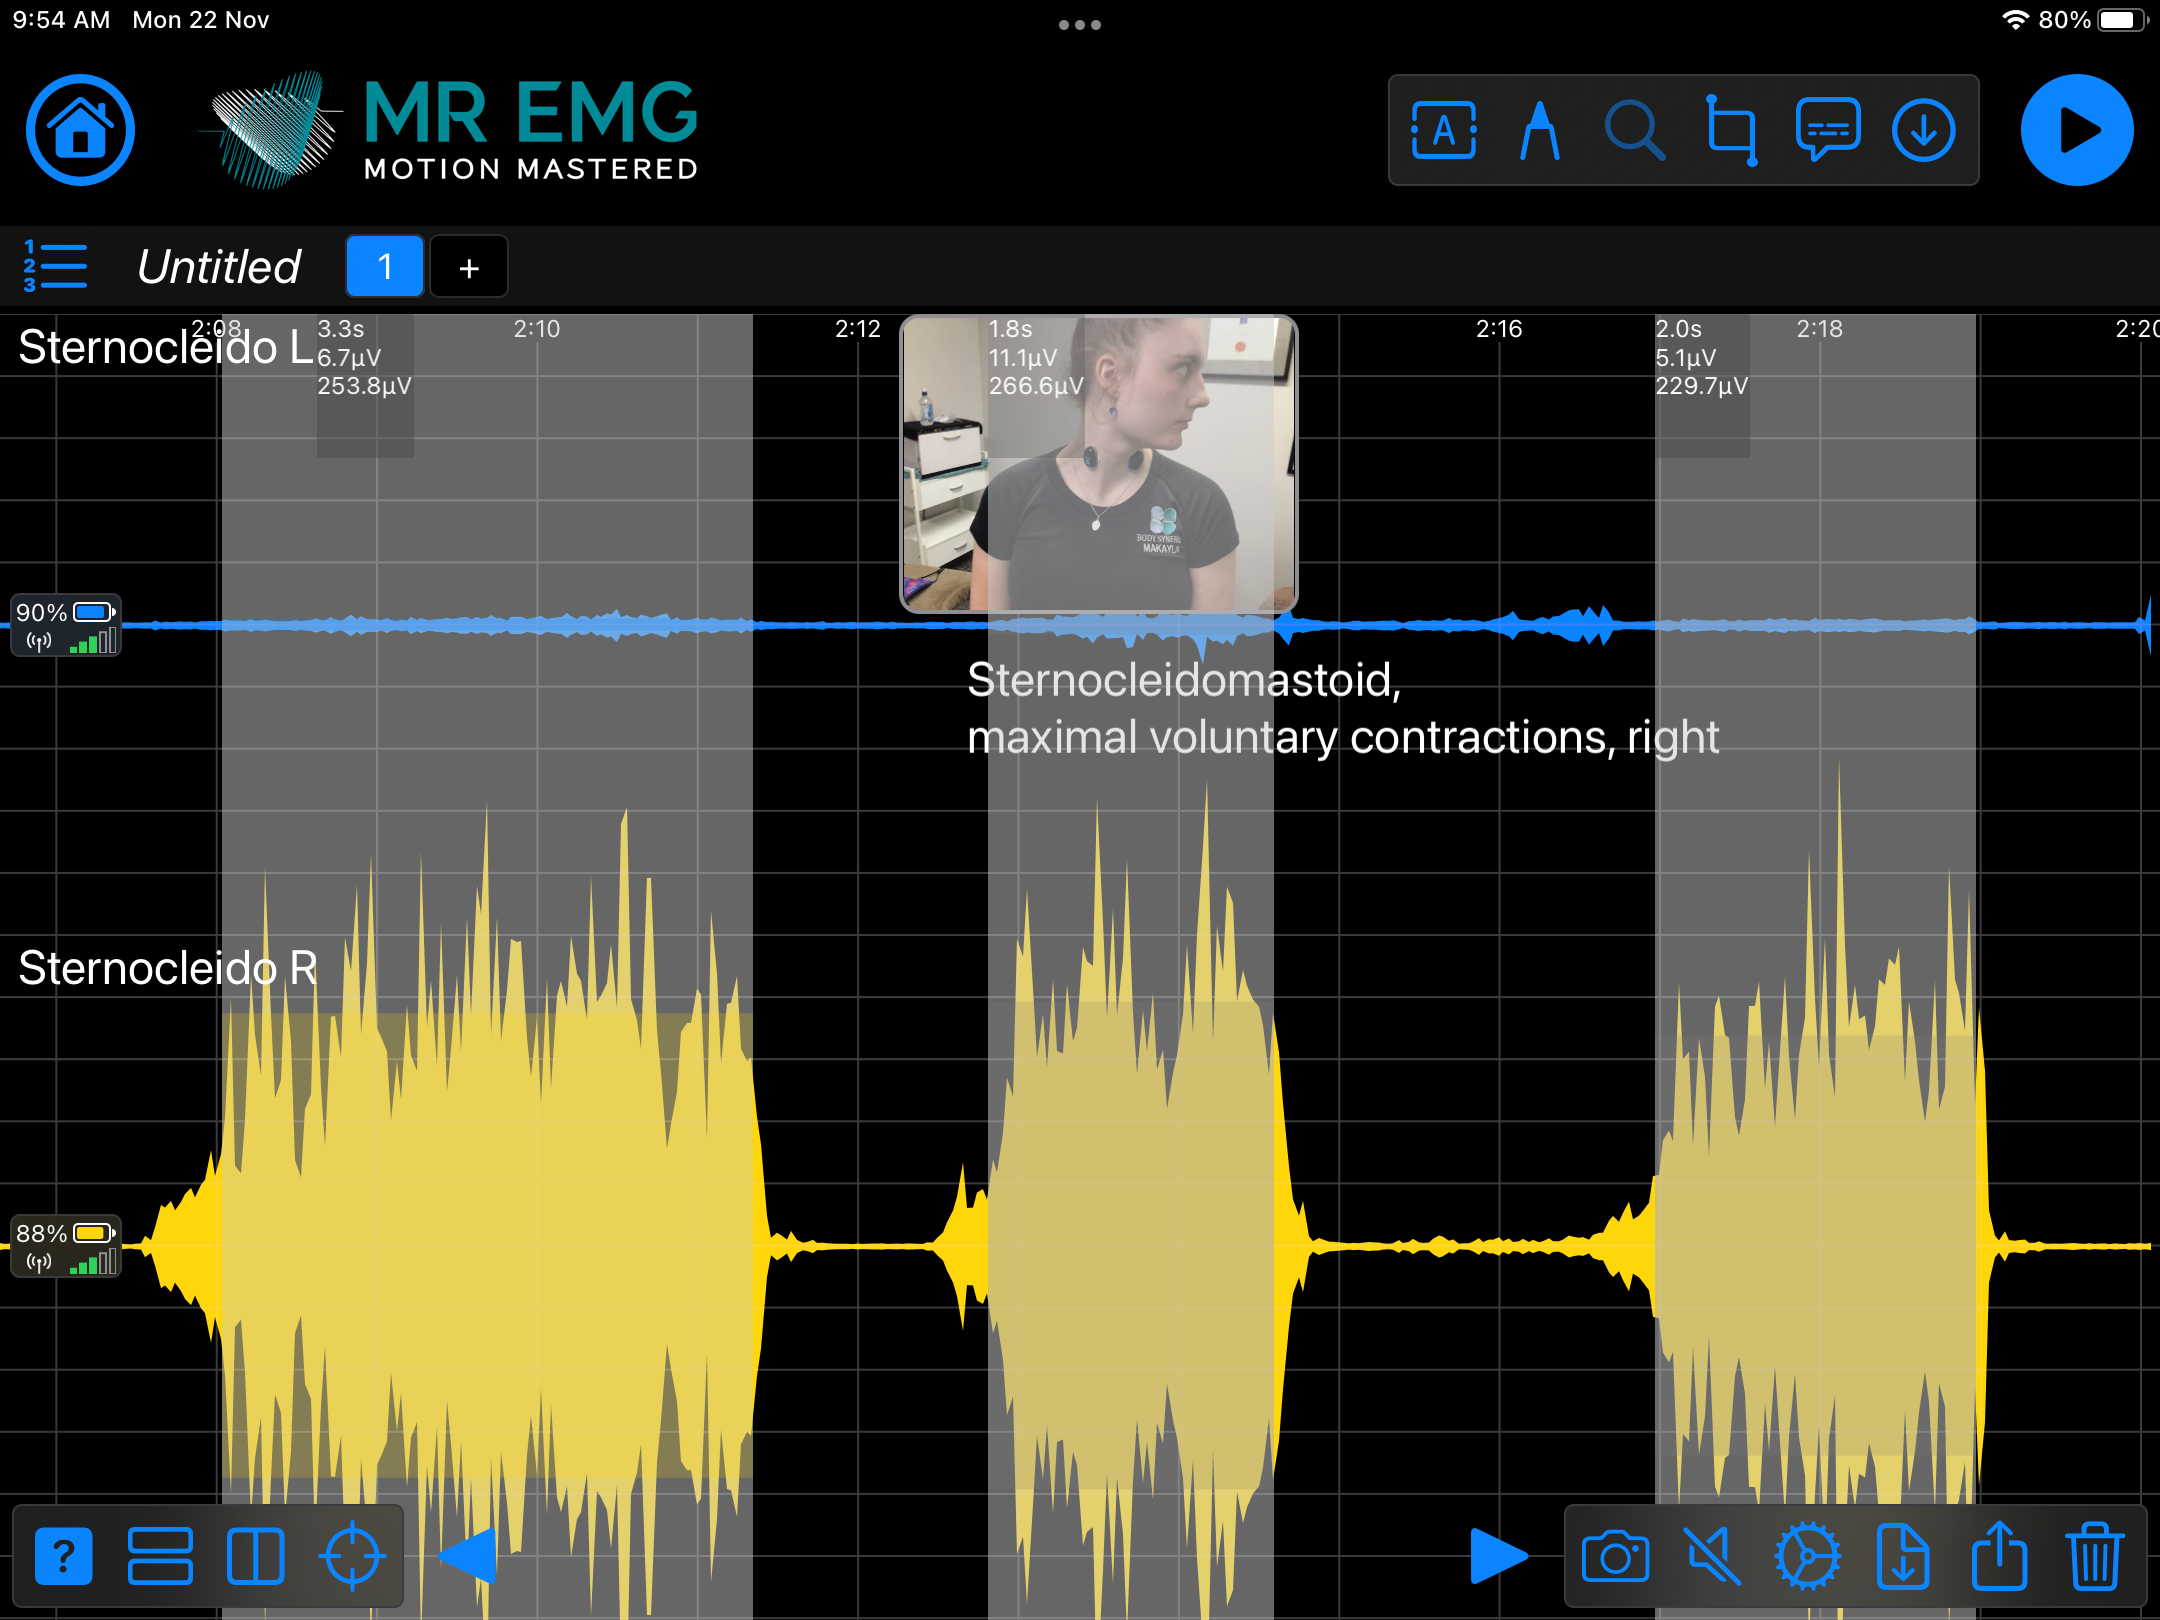Tap the 2:10 time marker
Viewport: 2160px width, 1620px height.
(537, 329)
